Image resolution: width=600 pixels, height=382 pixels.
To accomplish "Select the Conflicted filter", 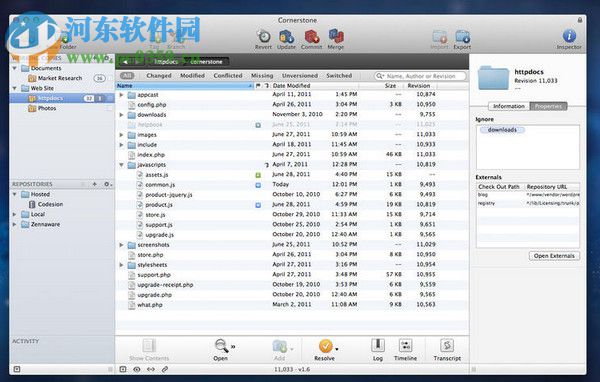I will pyautogui.click(x=228, y=76).
